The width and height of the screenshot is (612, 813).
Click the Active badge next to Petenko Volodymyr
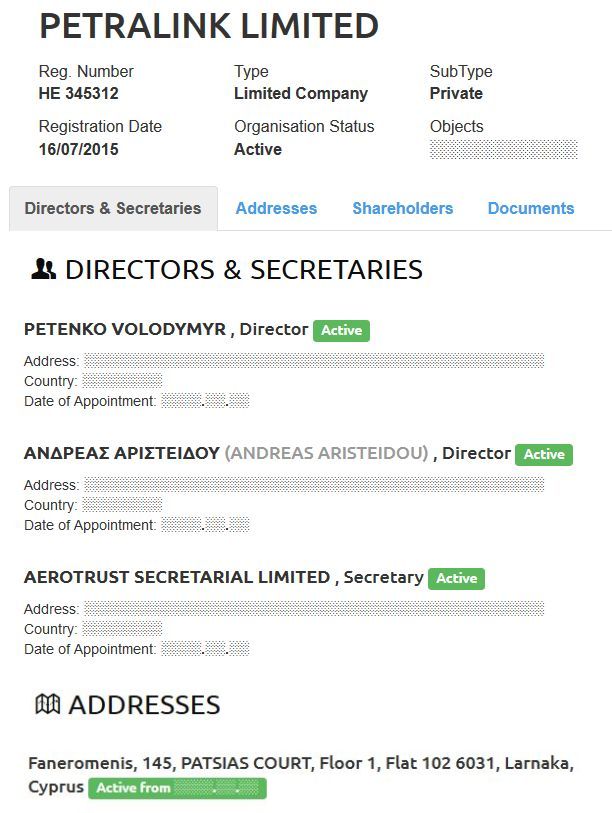341,330
